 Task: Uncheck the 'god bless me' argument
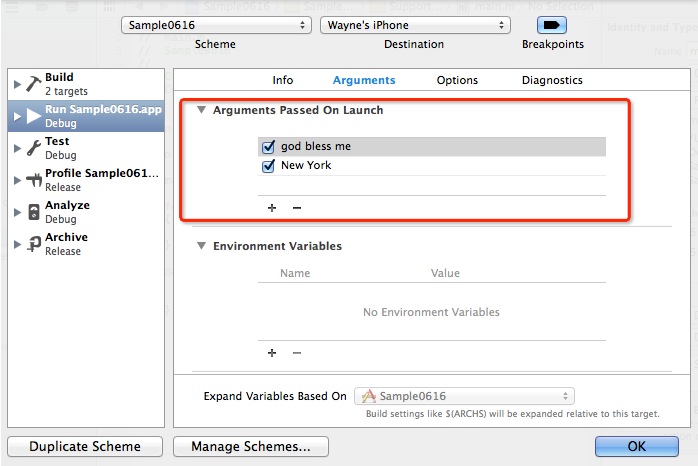tap(268, 147)
